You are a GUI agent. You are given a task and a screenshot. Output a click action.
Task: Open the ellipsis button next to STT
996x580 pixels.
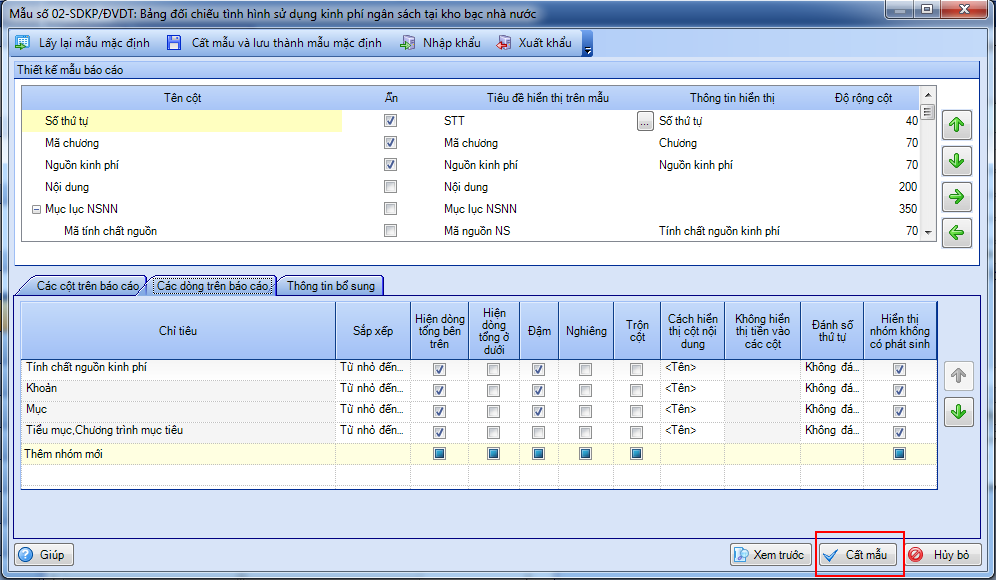pos(645,121)
